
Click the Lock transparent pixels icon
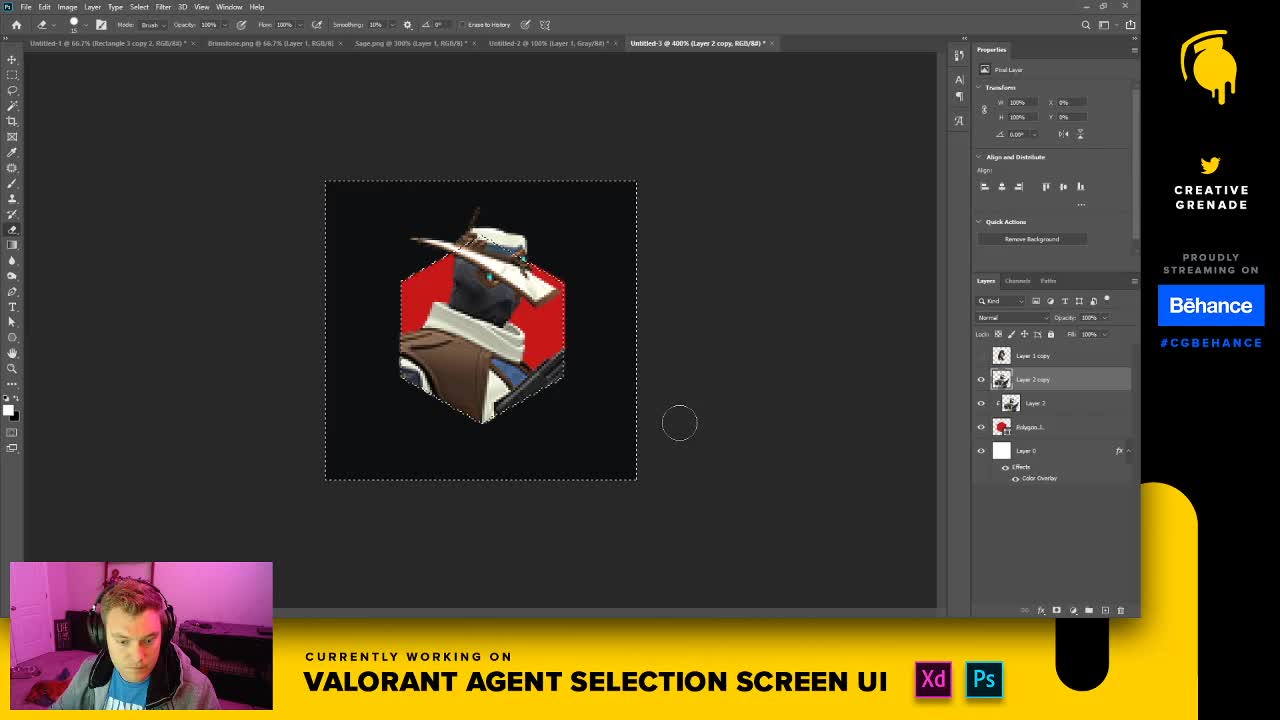997,334
